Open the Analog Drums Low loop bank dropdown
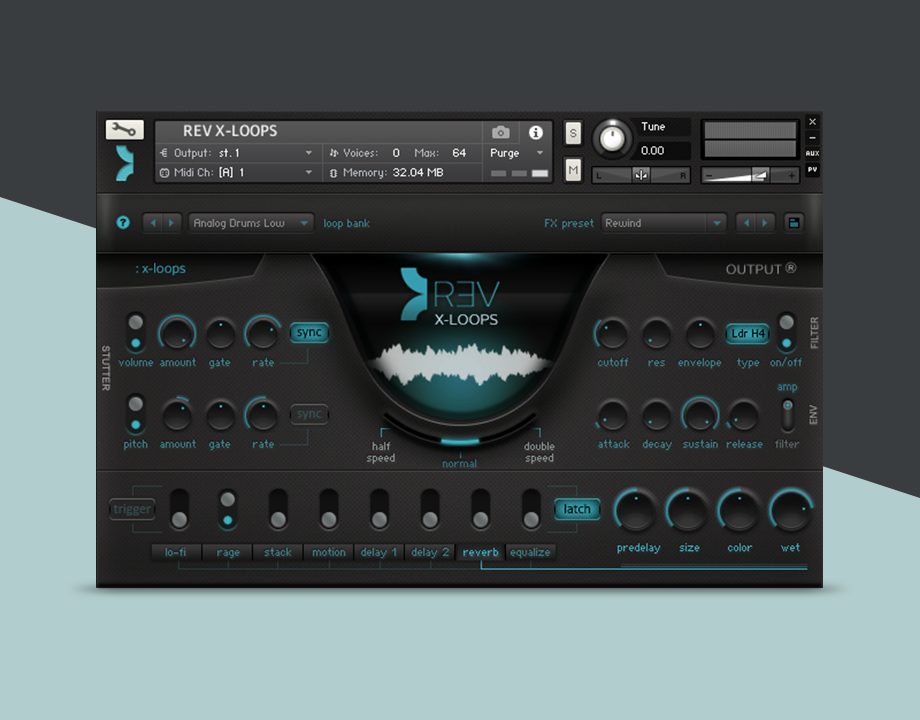Screen dimensions: 920x720 coord(251,223)
